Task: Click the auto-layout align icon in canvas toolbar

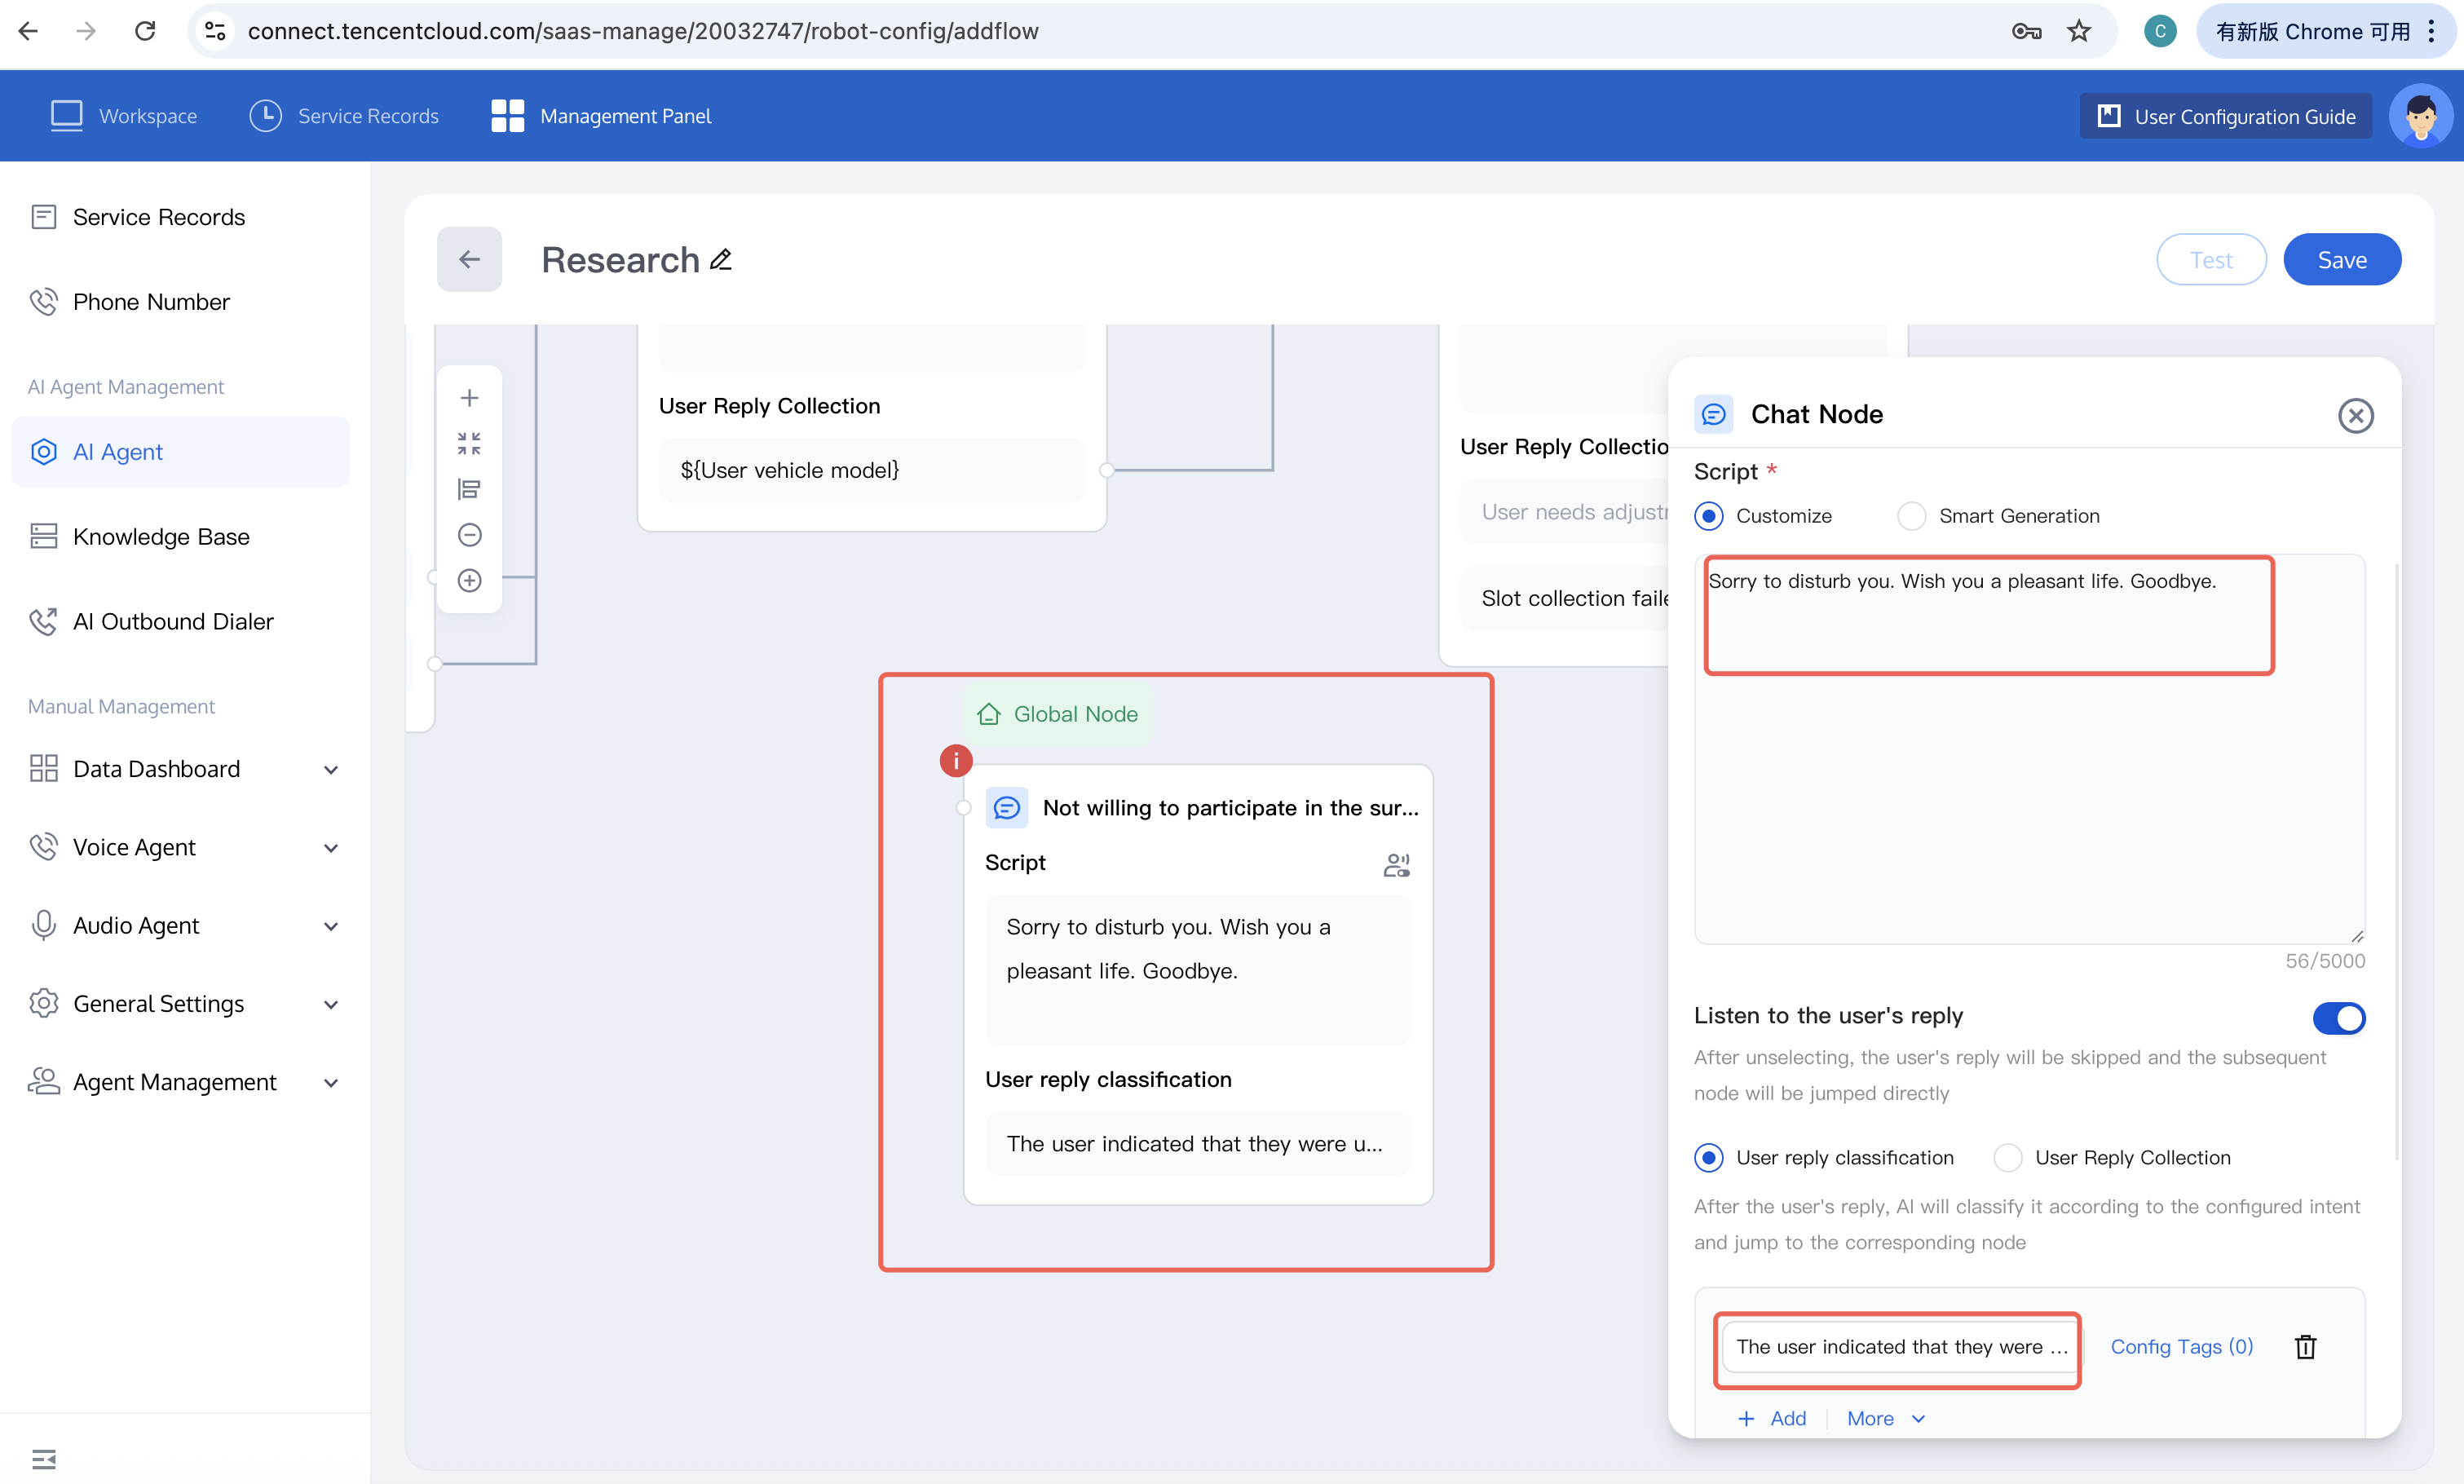Action: point(469,489)
